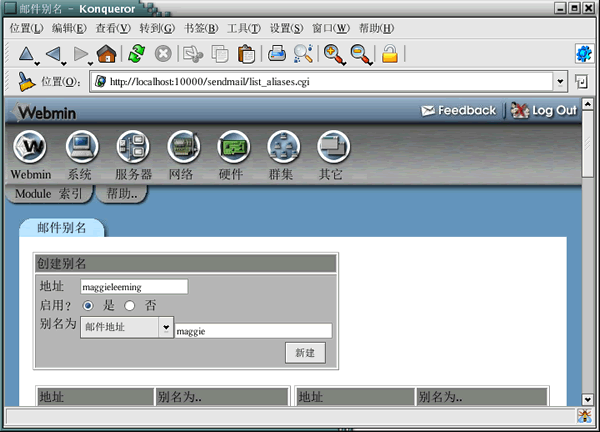Open the 硬件 category icon
This screenshot has height=432, width=600.
point(233,147)
